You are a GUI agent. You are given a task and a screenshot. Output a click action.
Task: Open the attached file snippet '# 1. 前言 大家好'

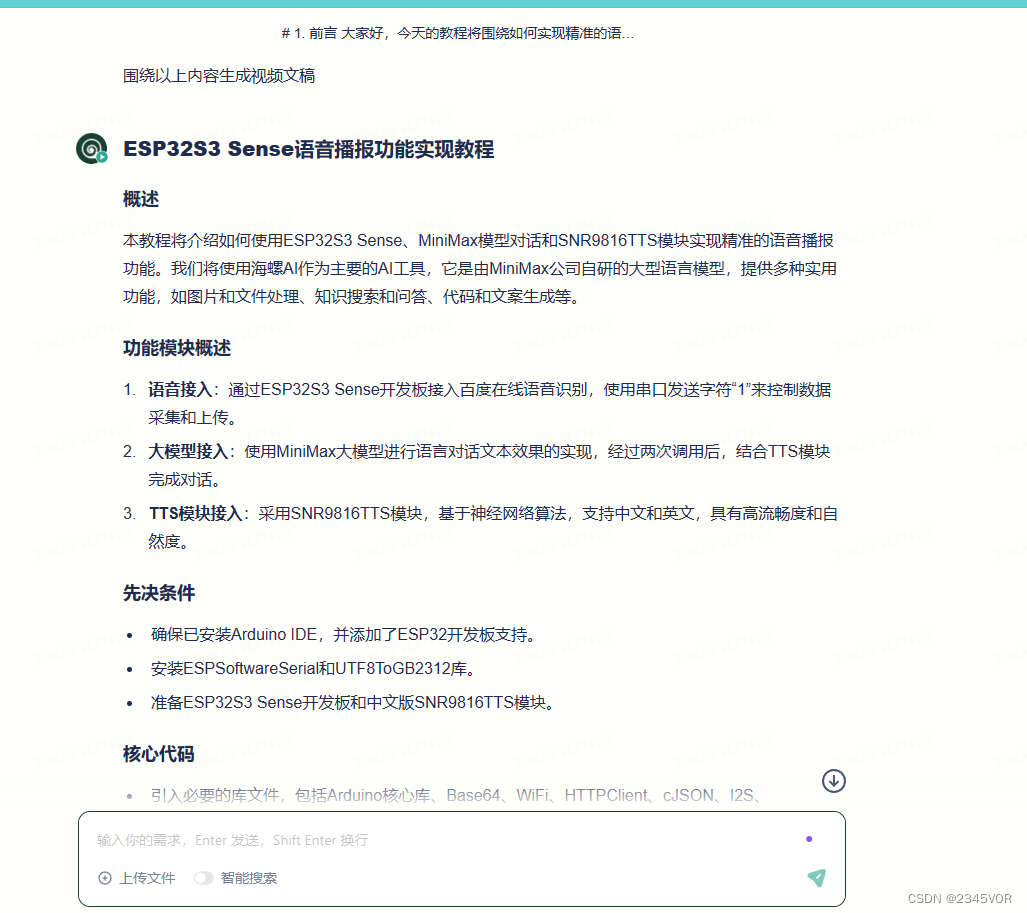click(458, 33)
